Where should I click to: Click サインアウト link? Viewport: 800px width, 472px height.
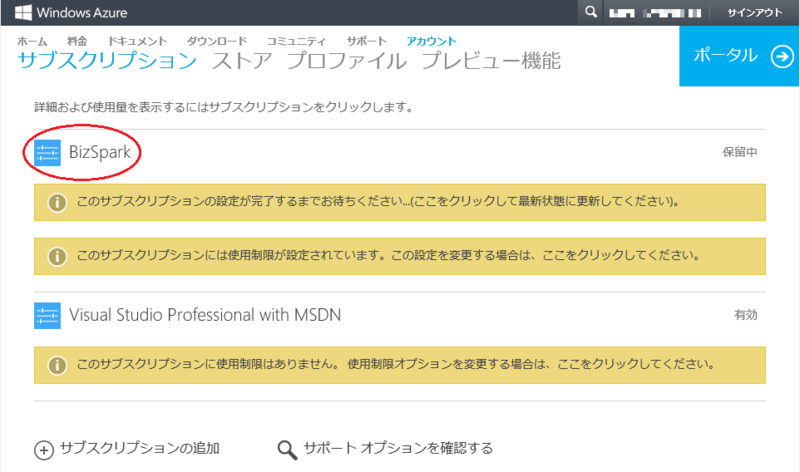point(755,13)
